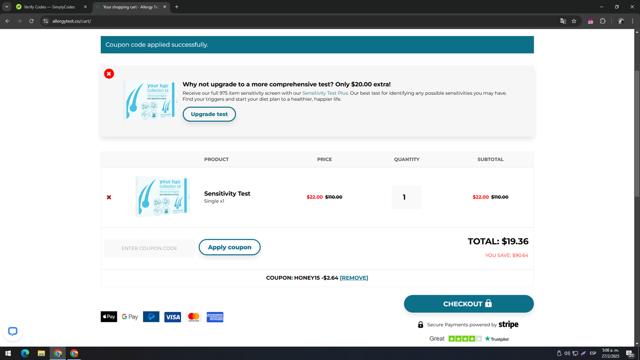
Task: Click the Apple Pay payment icon
Action: coord(109,317)
